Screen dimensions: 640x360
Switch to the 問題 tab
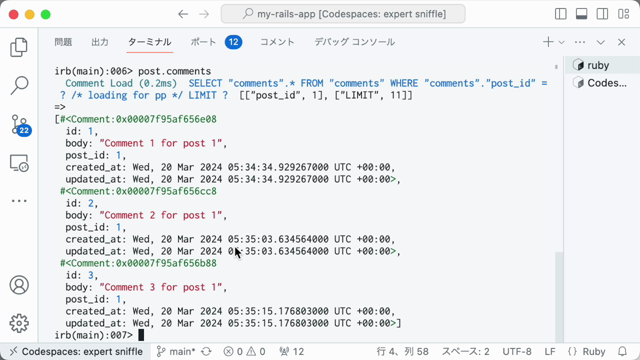(63, 42)
